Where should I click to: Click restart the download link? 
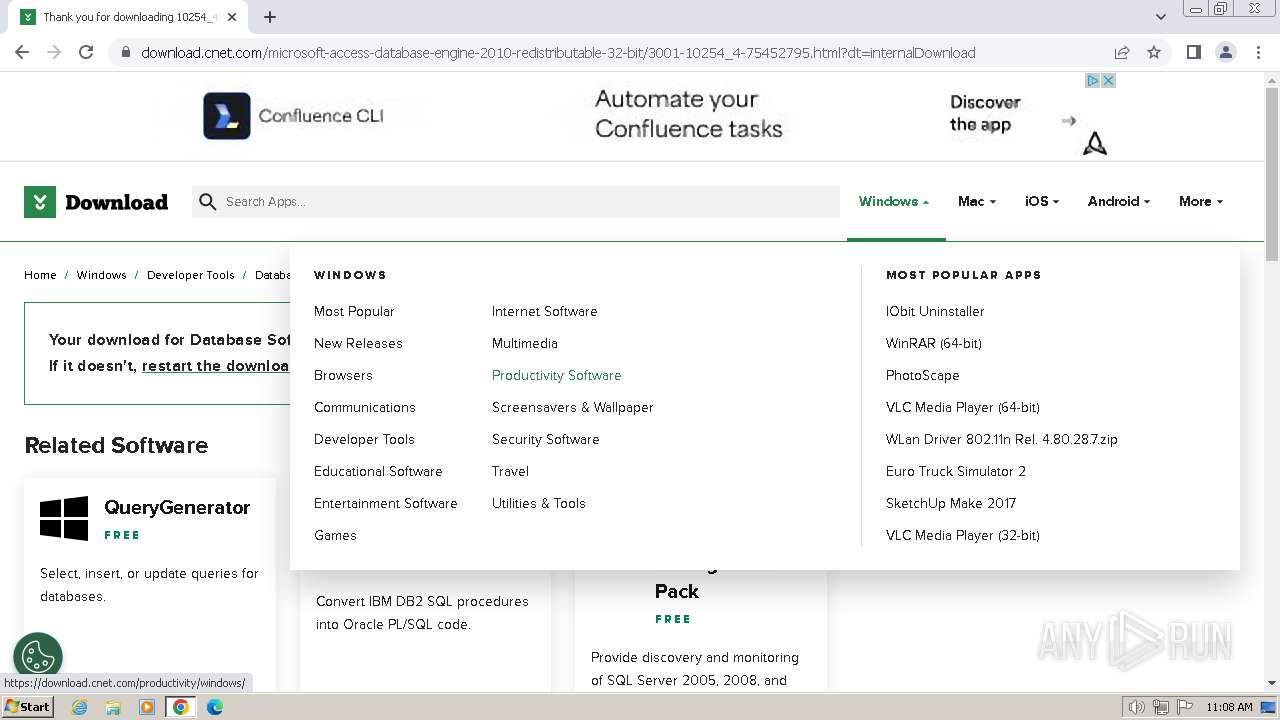coord(216,366)
